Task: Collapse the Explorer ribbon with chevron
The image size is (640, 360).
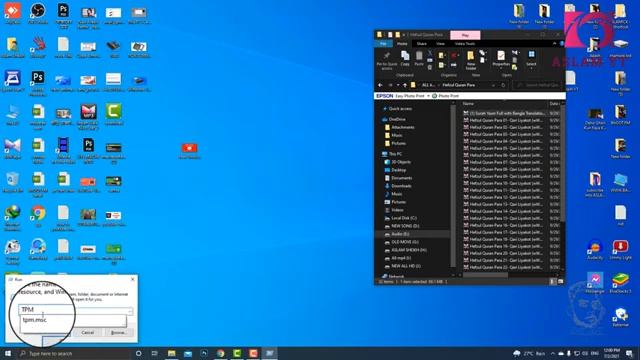Action: 554,44
